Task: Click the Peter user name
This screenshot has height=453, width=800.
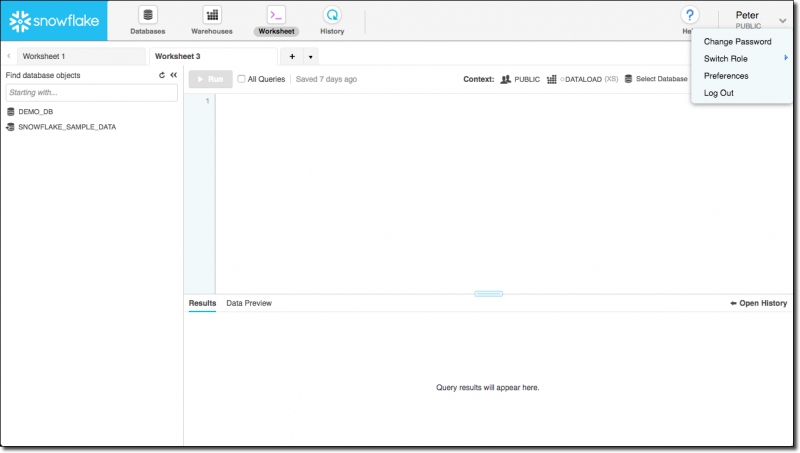Action: [x=747, y=15]
